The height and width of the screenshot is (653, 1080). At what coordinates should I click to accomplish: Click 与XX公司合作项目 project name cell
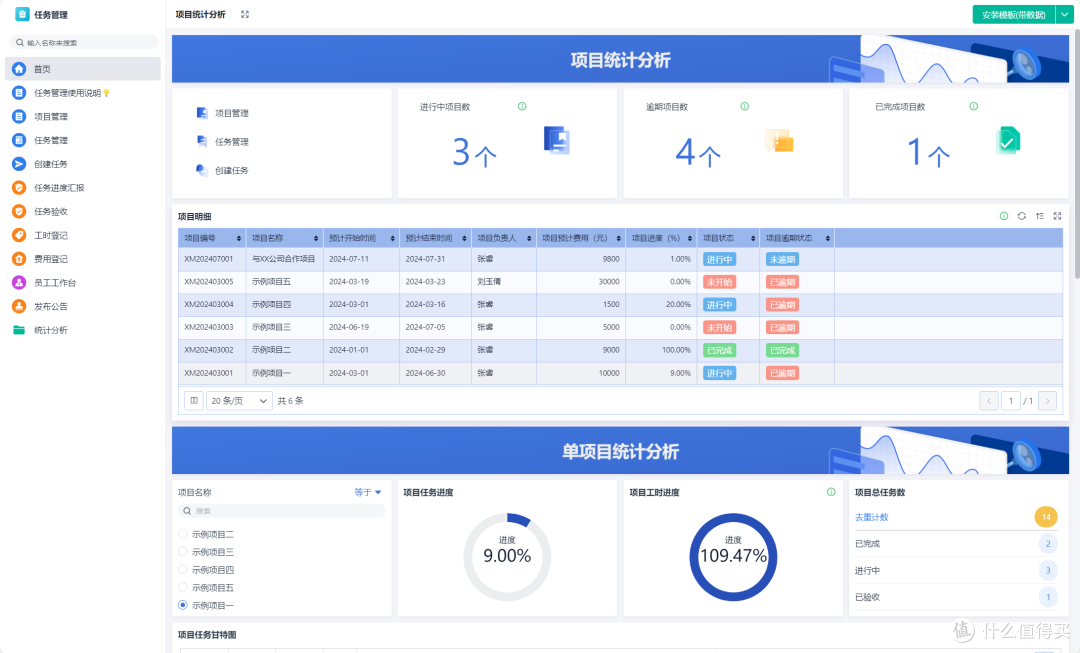click(x=284, y=259)
